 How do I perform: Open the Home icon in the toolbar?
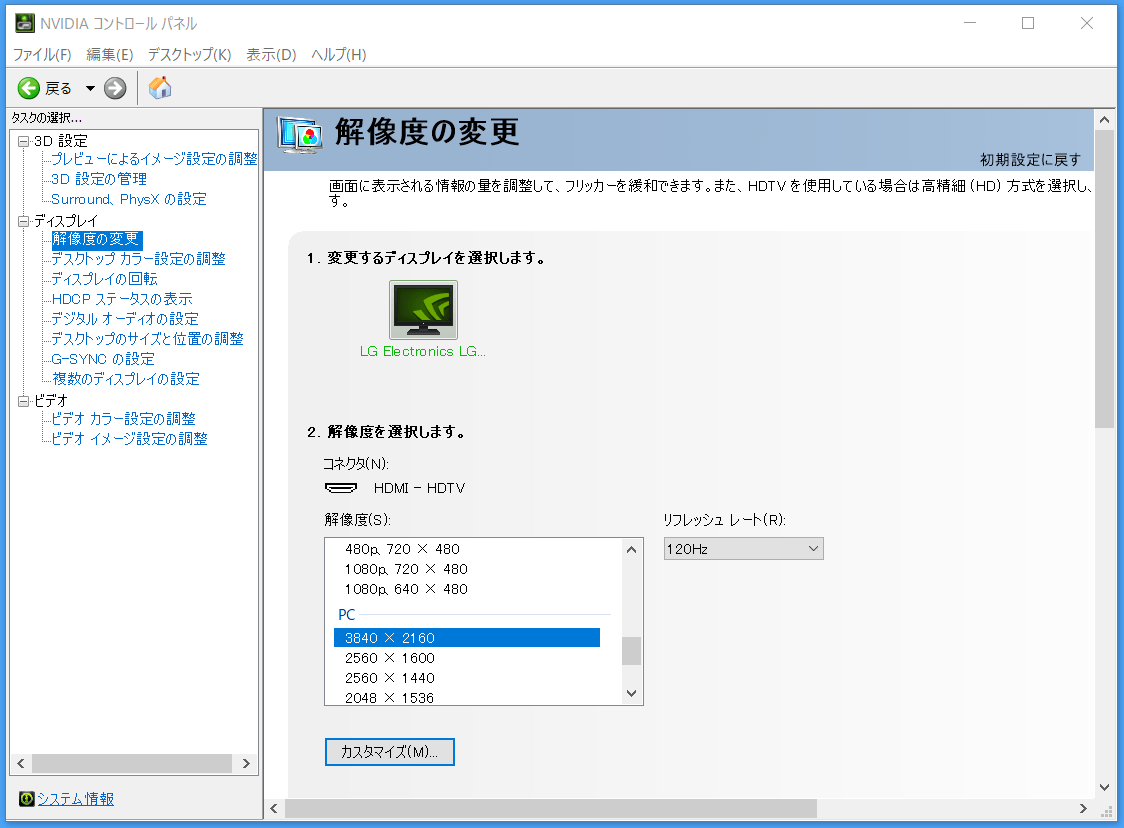pos(160,87)
